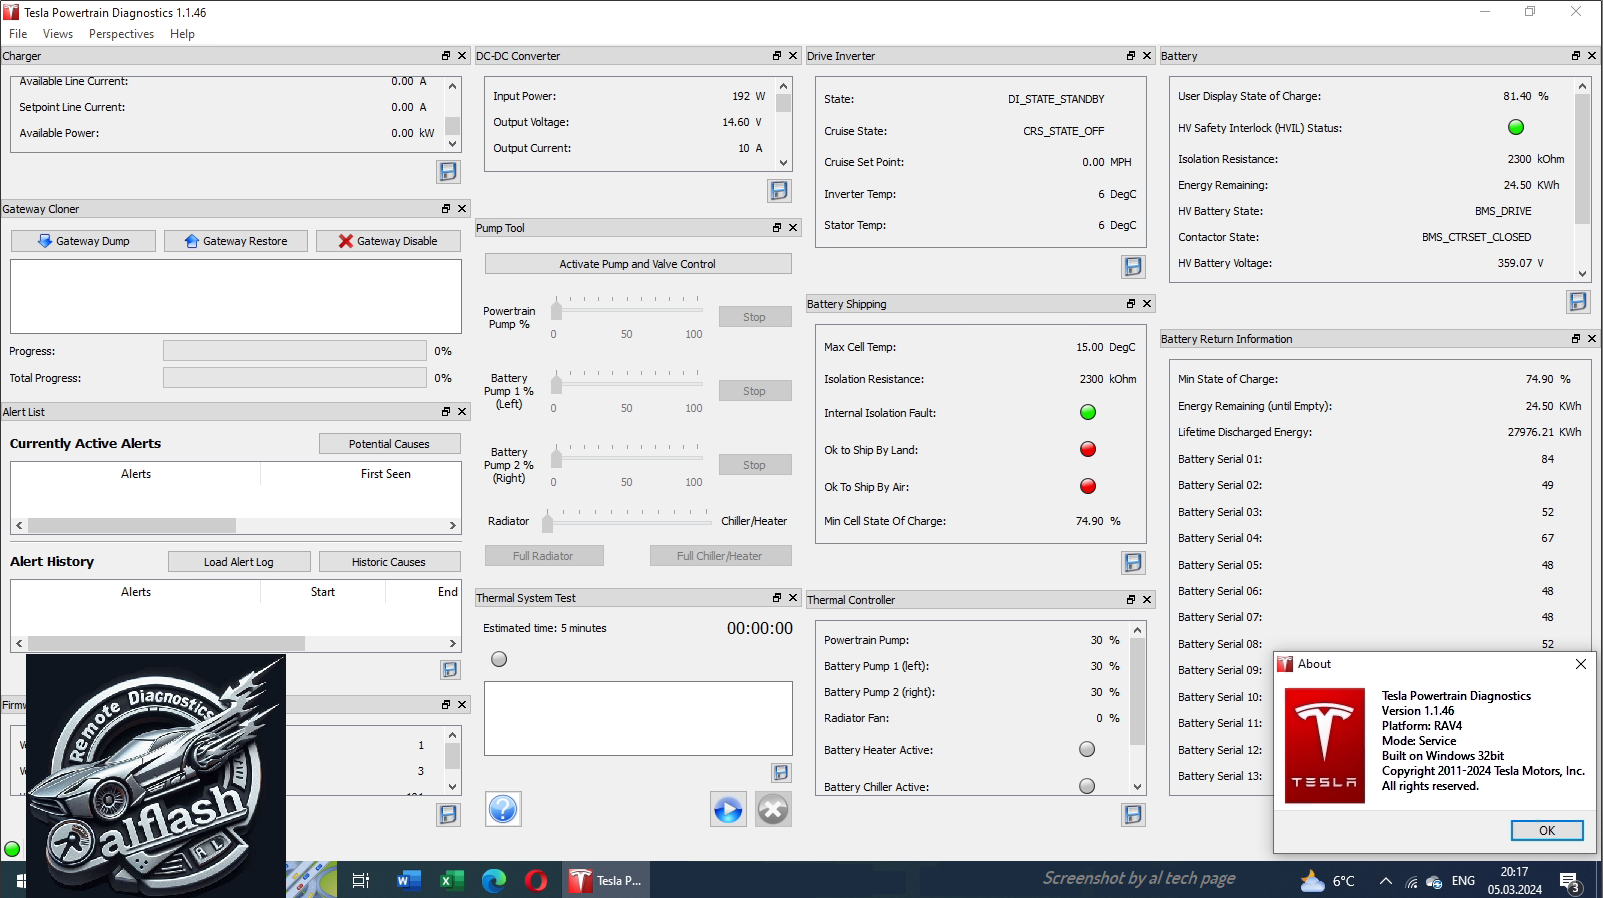Click the Gateway Disable button

tap(388, 241)
